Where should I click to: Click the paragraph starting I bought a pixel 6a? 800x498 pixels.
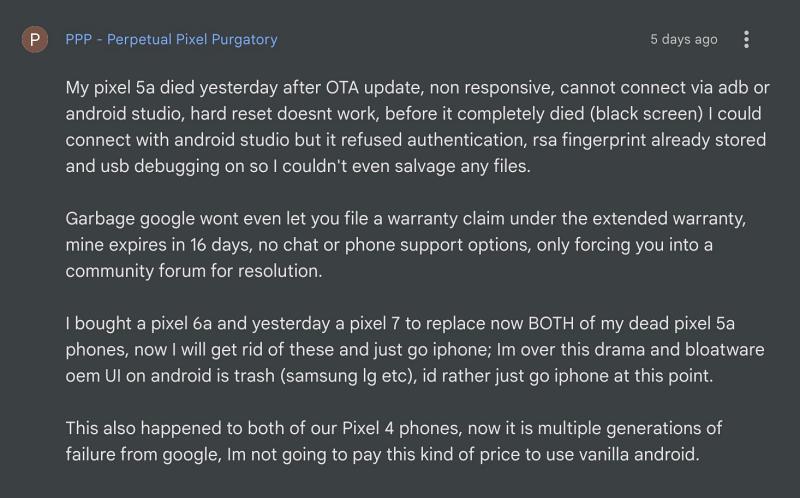pos(415,350)
